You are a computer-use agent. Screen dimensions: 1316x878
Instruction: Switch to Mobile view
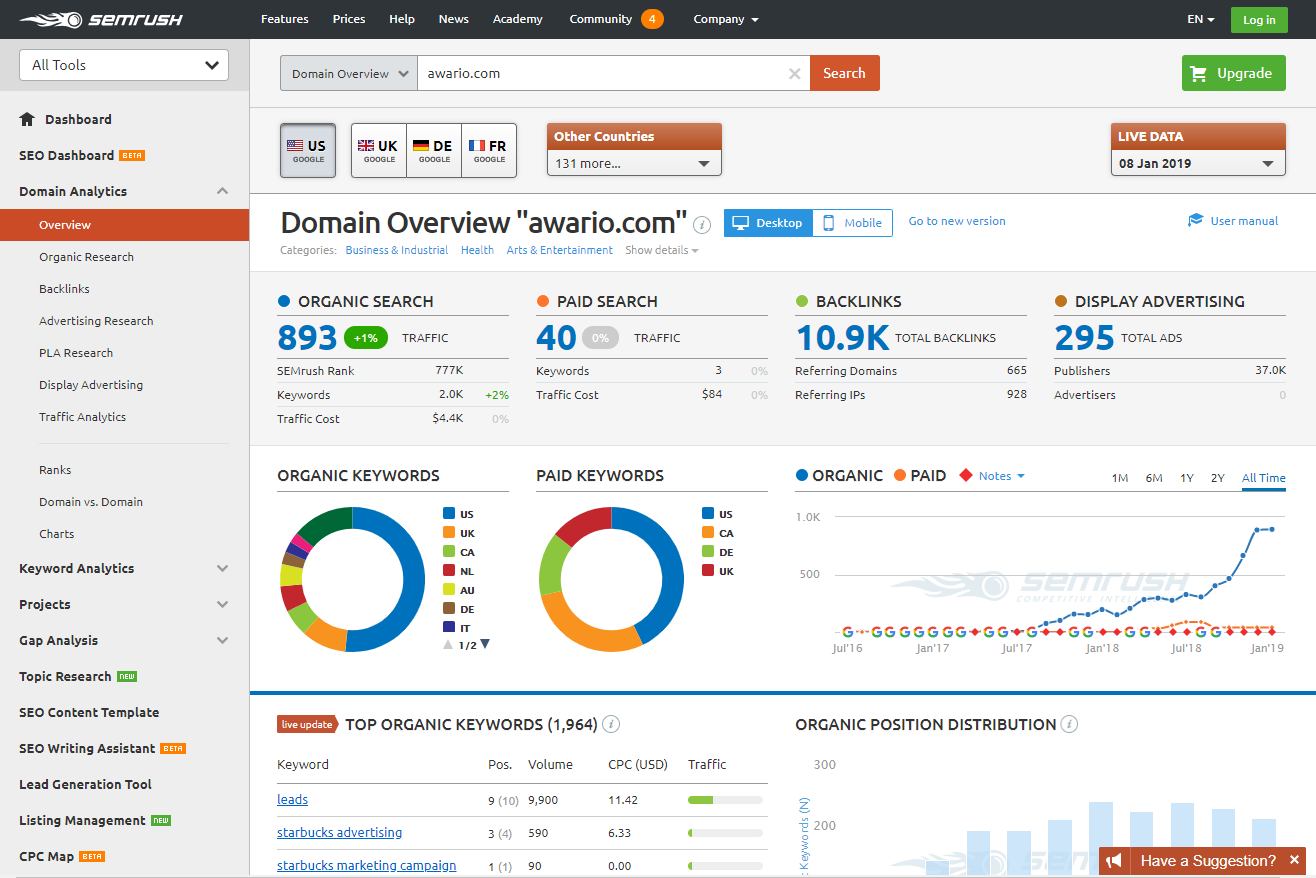point(852,223)
